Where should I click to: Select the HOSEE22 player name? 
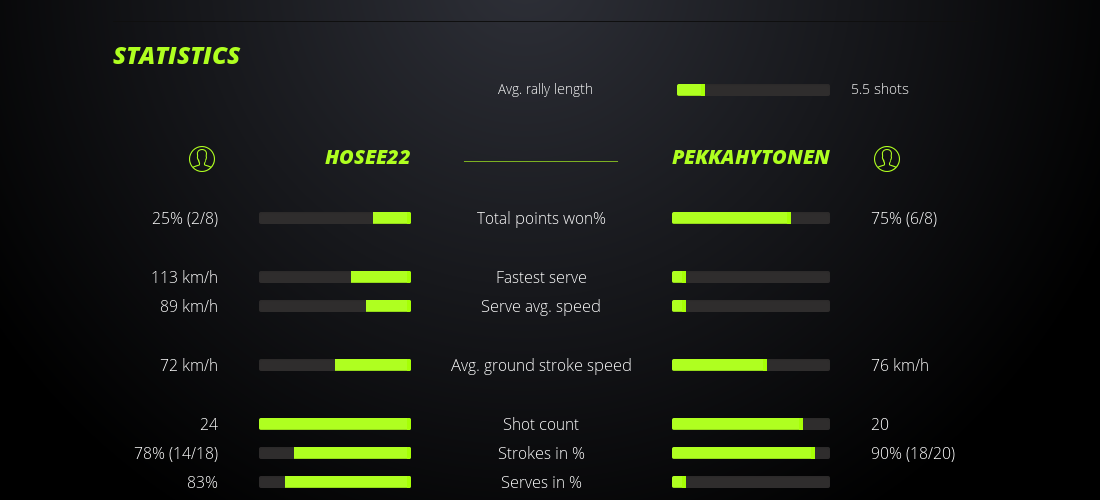[367, 158]
